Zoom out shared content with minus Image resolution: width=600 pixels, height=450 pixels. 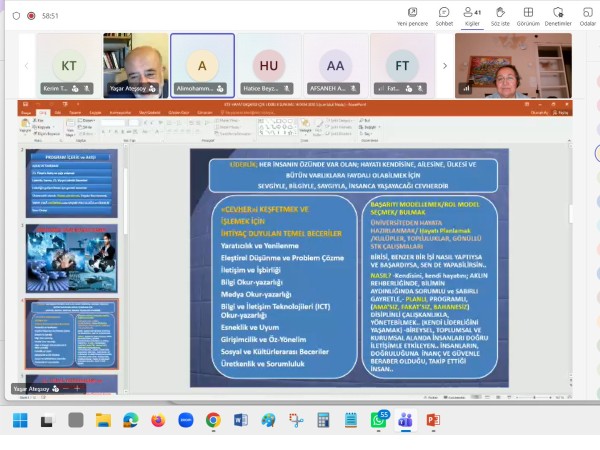pyautogui.click(x=66, y=389)
